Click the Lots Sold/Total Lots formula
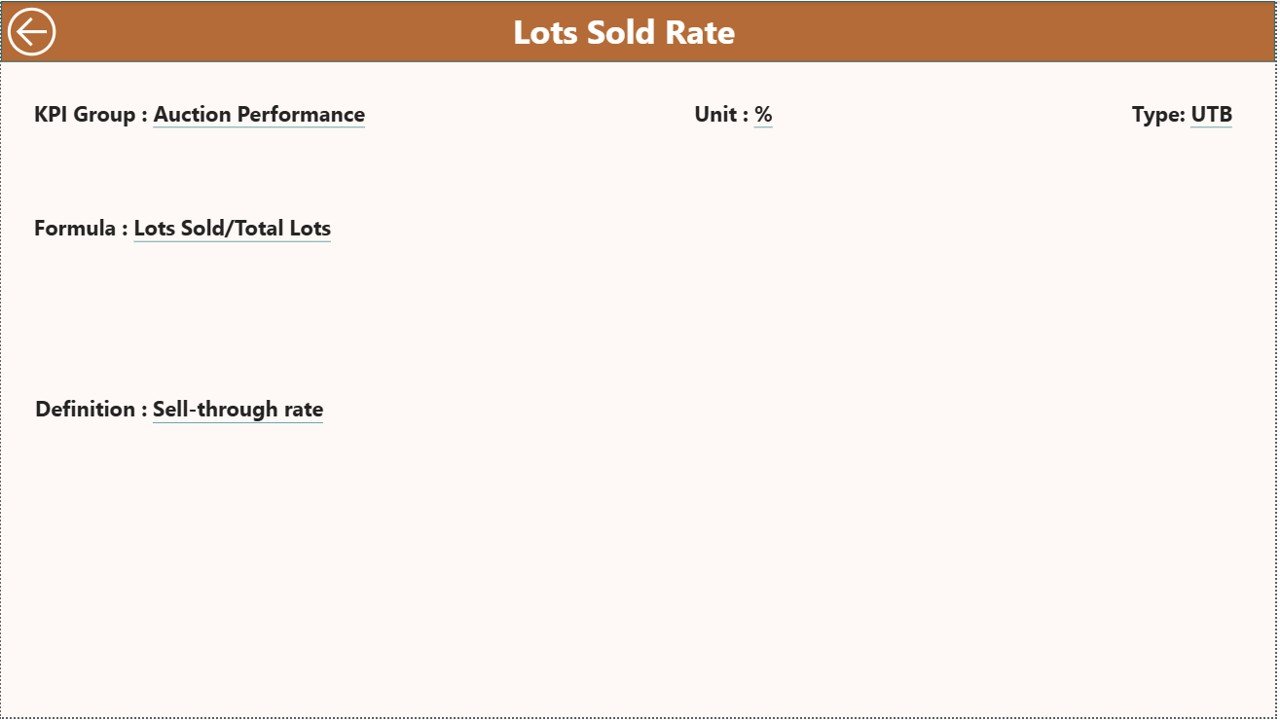This screenshot has width=1280, height=720. coord(232,228)
